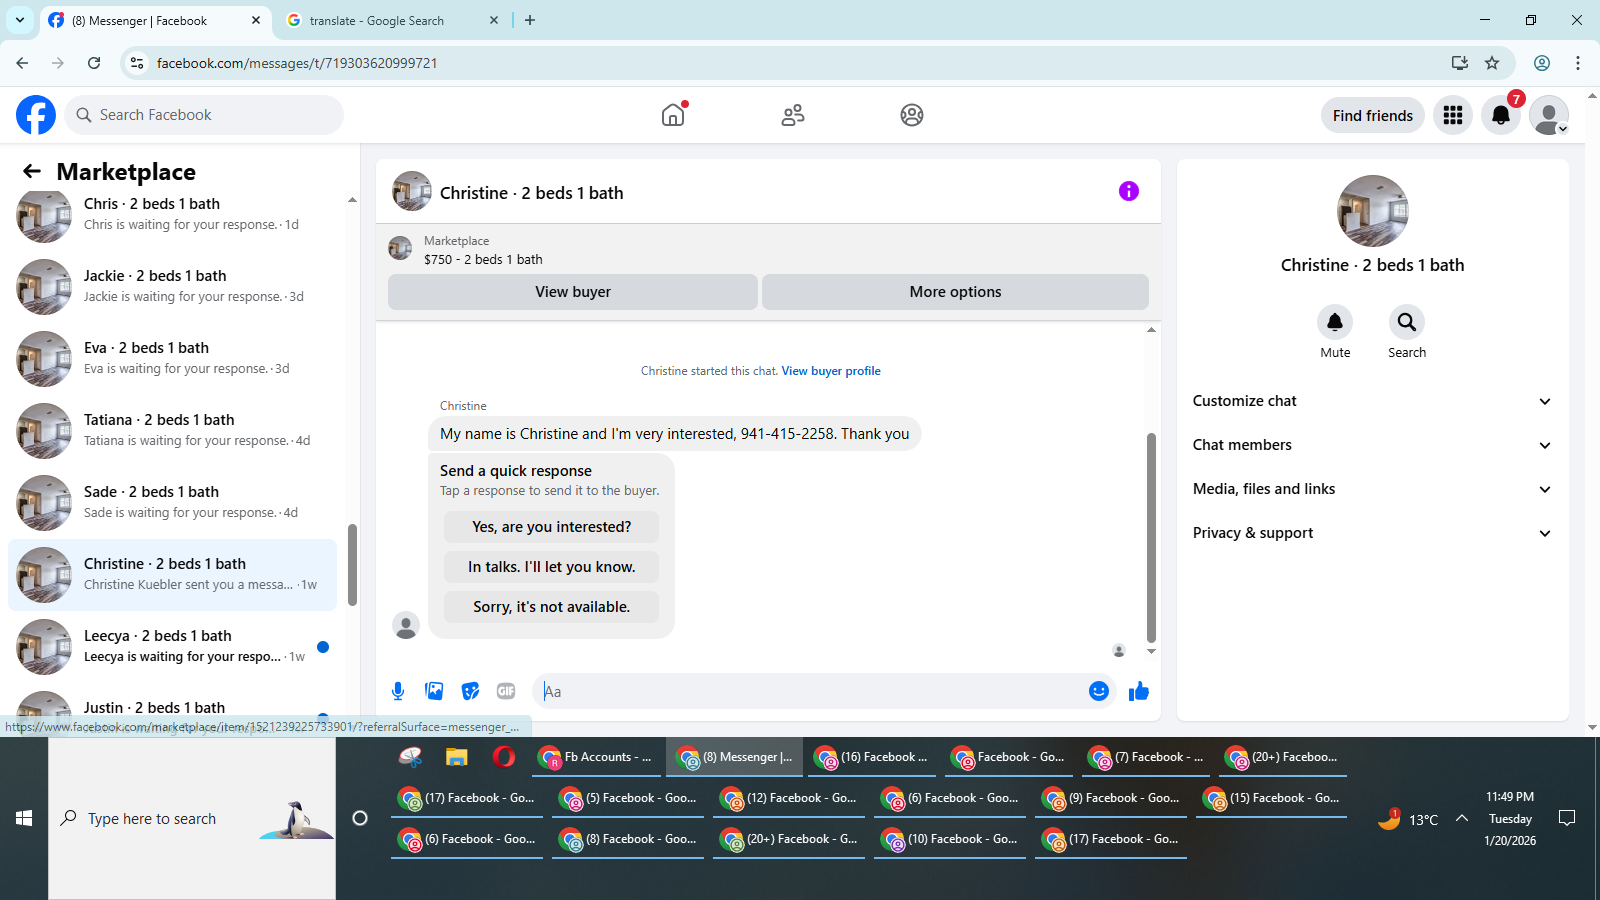Expand the Customize chat section
The height and width of the screenshot is (900, 1600).
1373,401
